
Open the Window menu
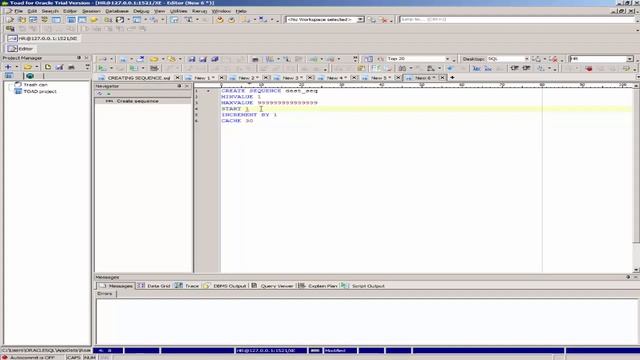coord(221,11)
